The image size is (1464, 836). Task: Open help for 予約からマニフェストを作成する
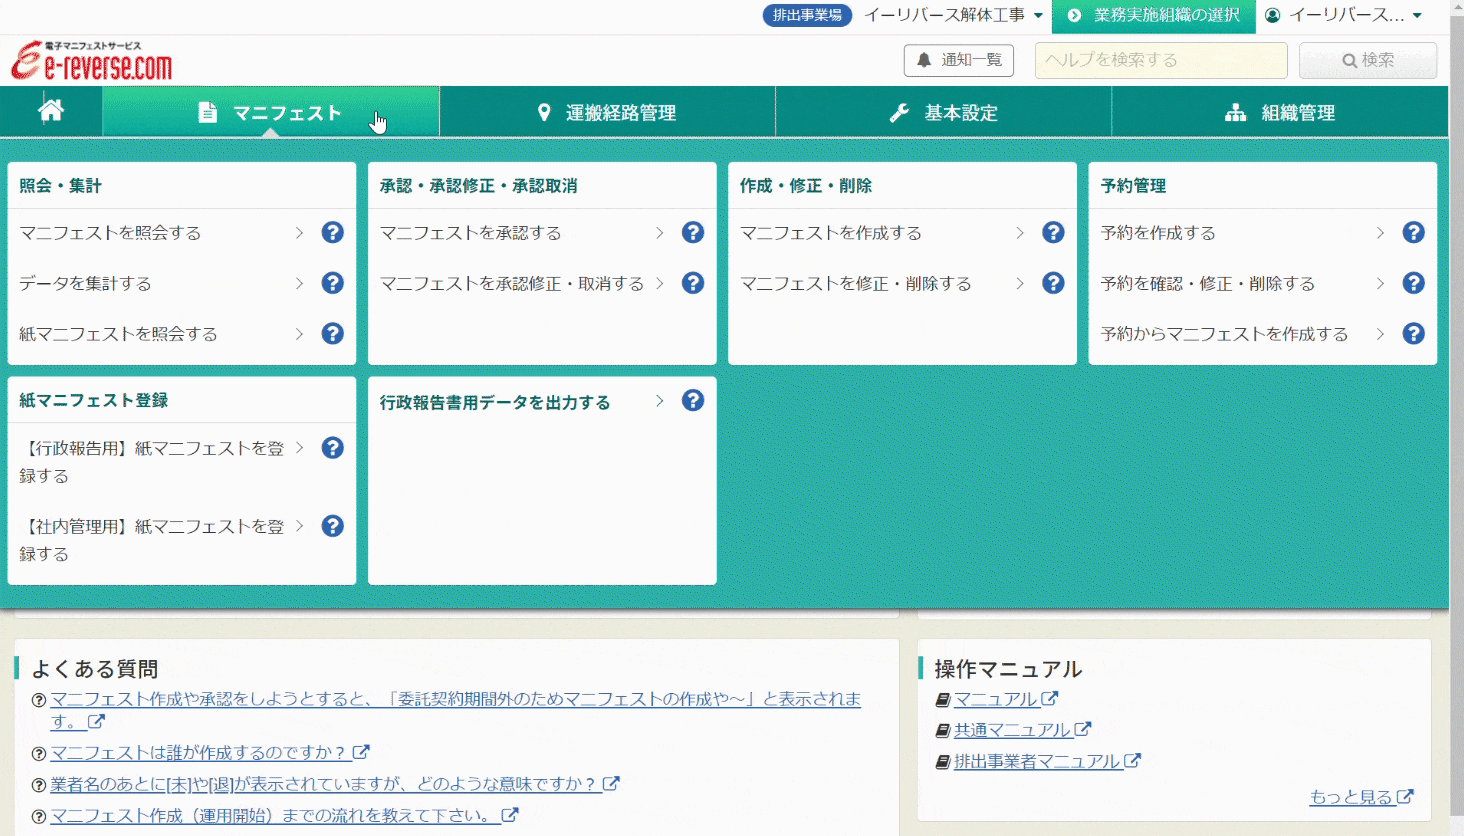click(1413, 334)
